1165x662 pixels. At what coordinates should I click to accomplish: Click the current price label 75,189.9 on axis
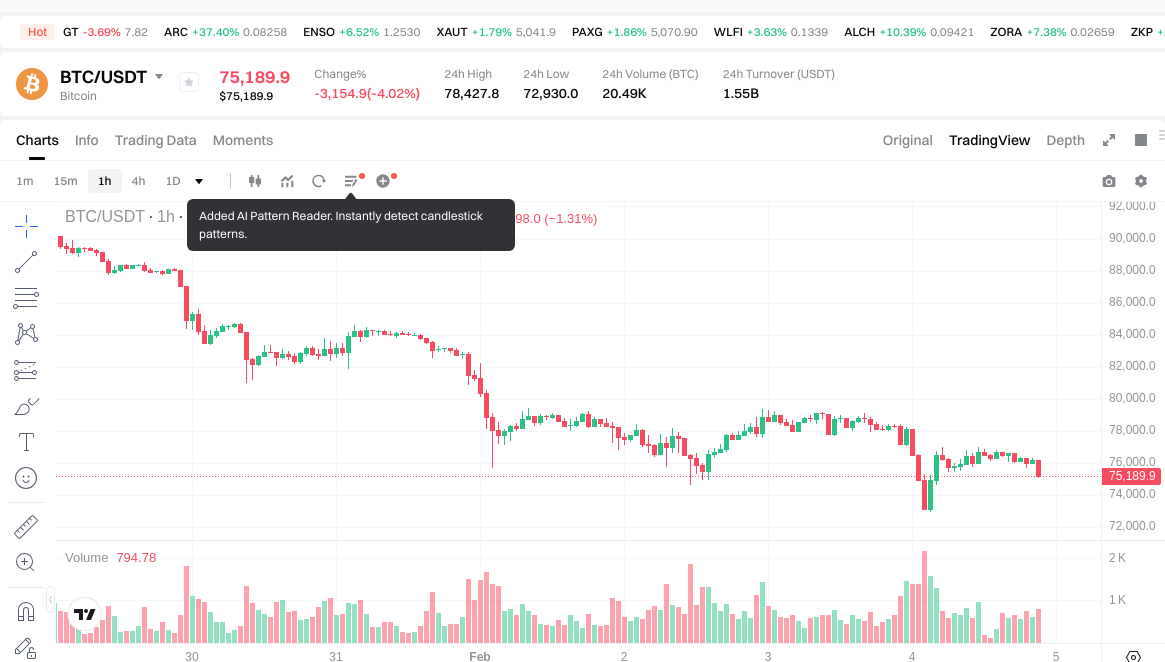coord(1132,476)
